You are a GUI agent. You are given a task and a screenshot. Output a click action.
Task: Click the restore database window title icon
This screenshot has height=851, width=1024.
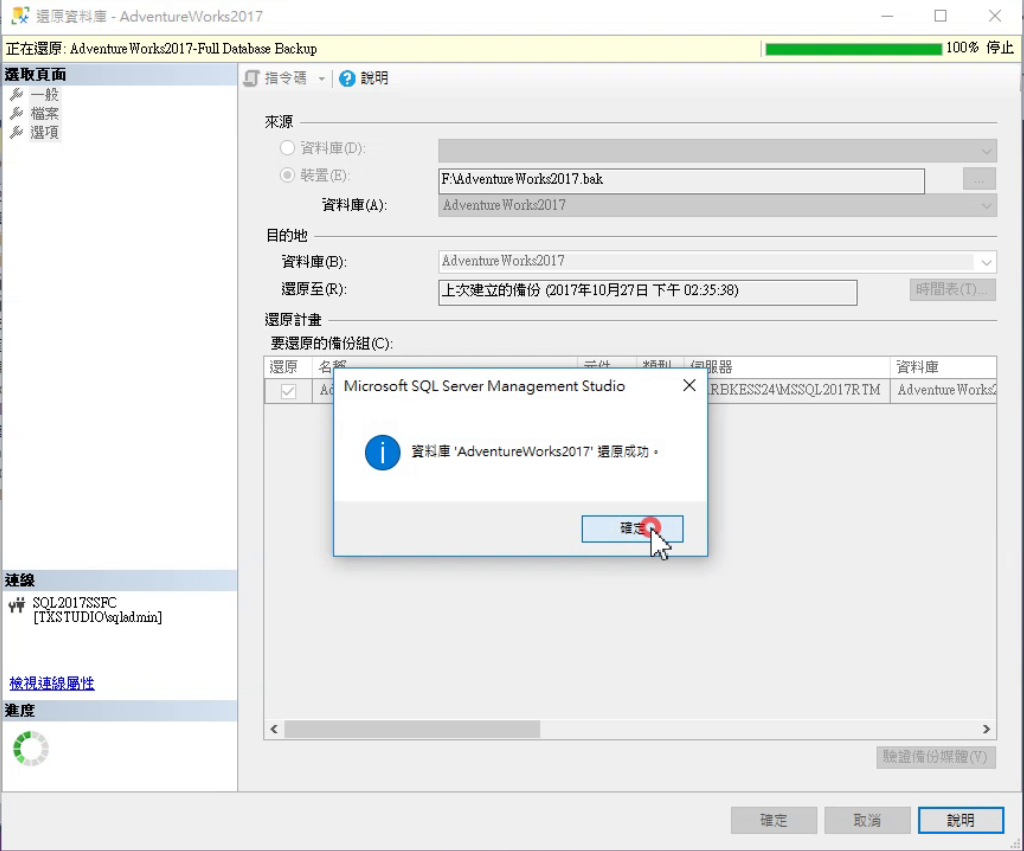[20, 15]
